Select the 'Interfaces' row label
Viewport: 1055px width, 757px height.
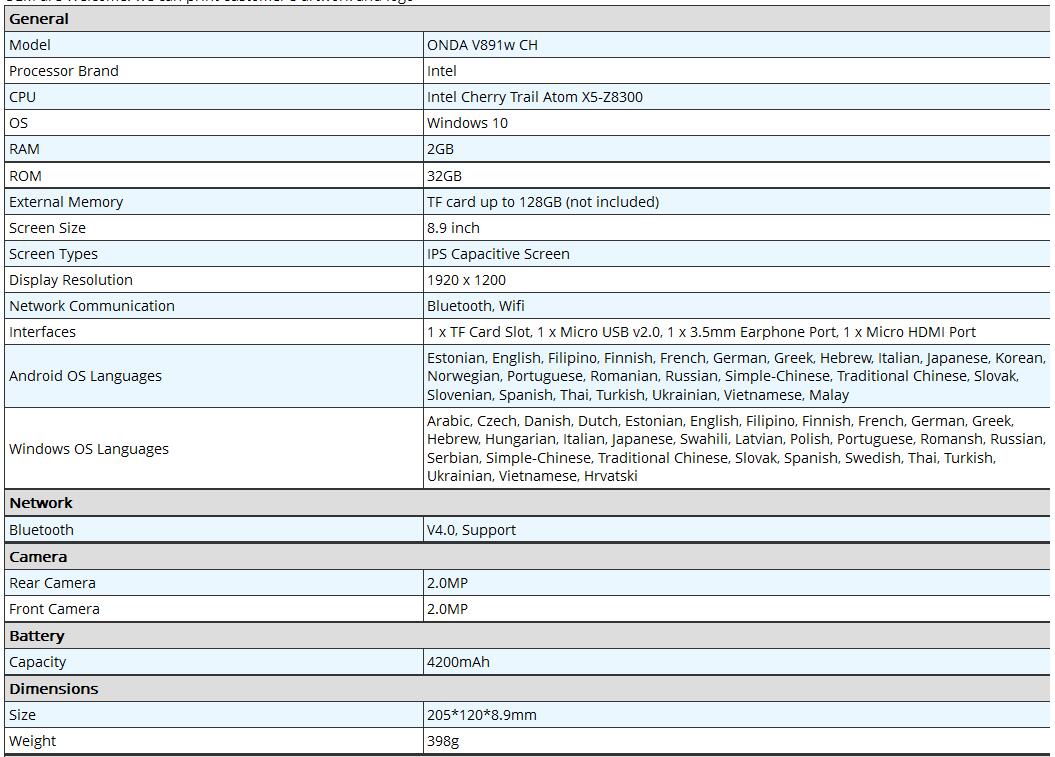(42, 332)
